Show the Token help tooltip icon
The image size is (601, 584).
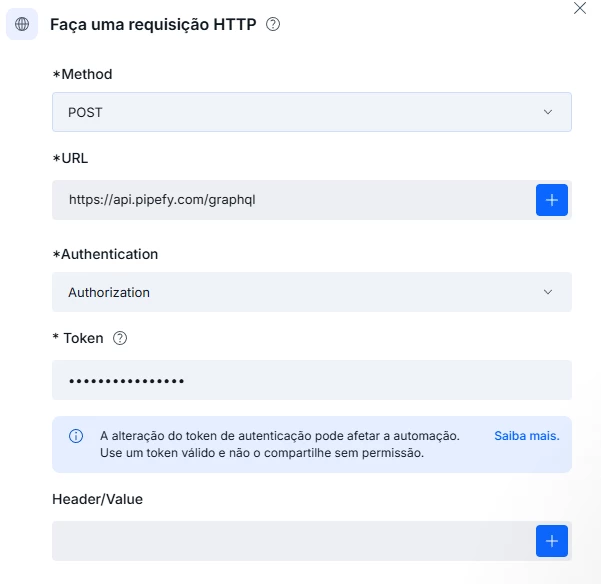click(x=120, y=338)
